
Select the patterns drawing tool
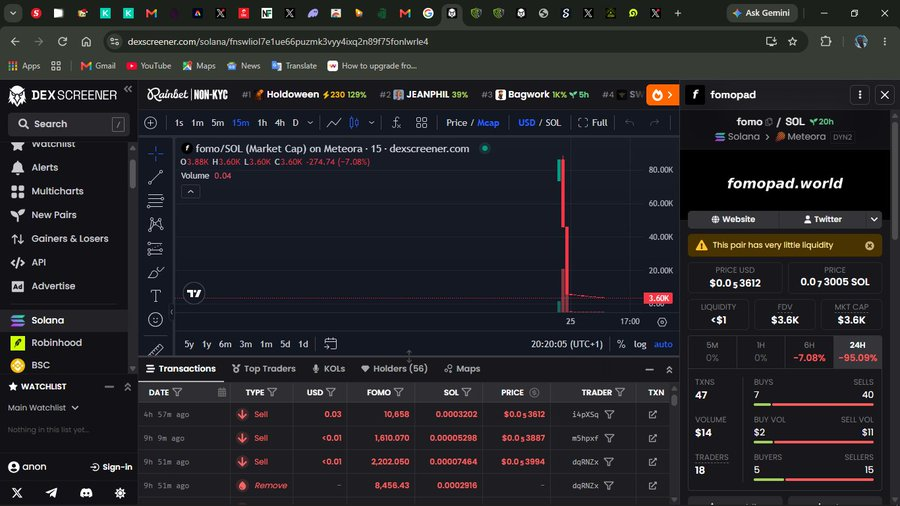pyautogui.click(x=156, y=224)
